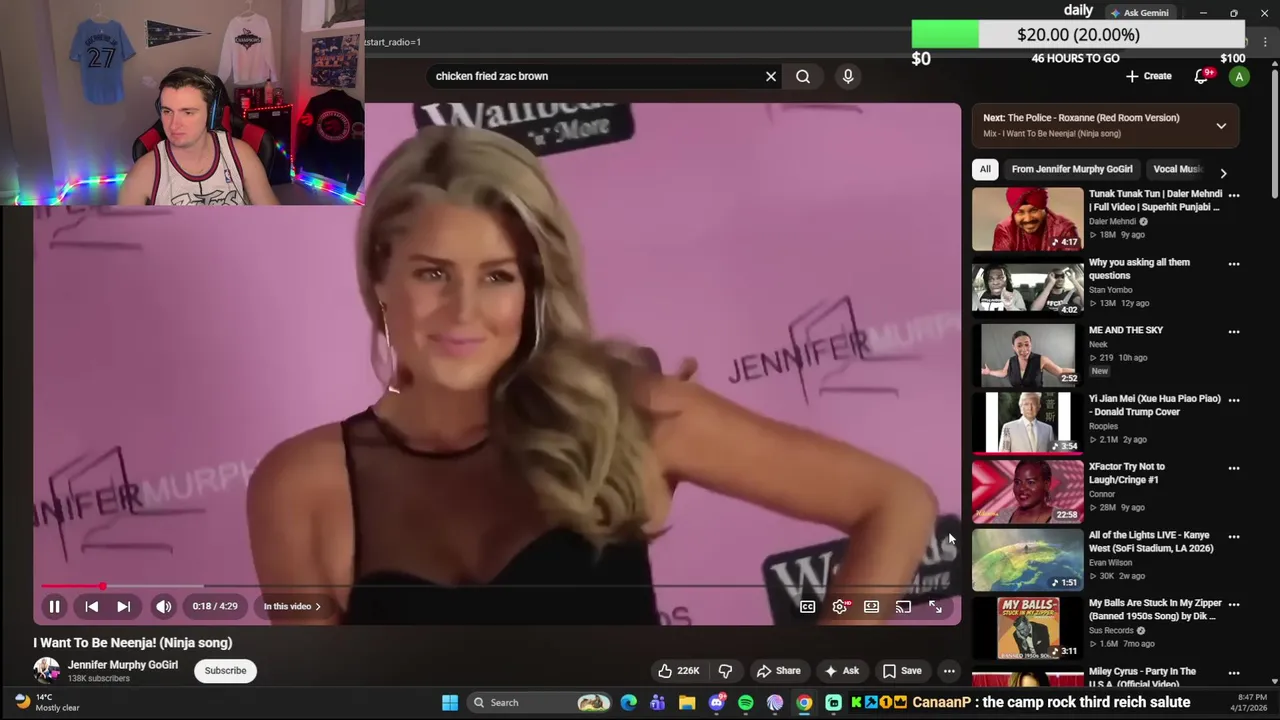Viewport: 1280px width, 720px height.
Task: Open Tunak Tunak Tun video thumbnail
Action: click(1028, 219)
